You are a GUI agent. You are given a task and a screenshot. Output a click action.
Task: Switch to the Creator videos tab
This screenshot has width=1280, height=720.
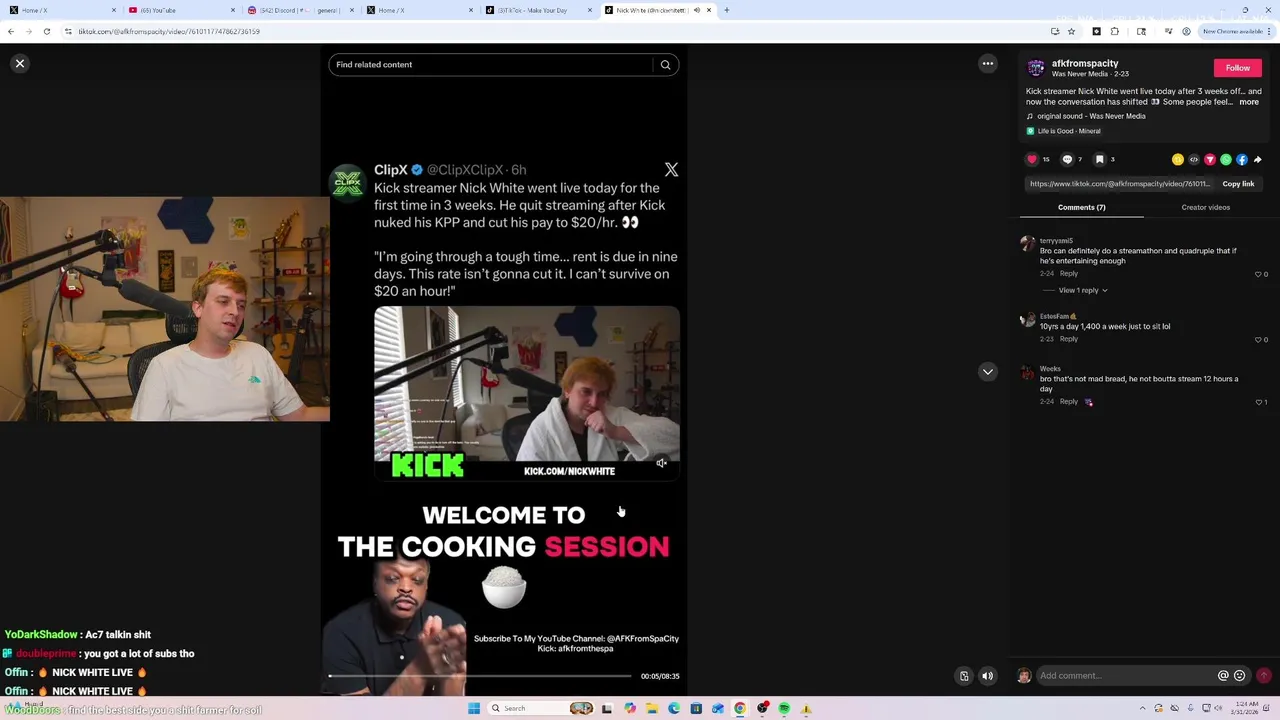pos(1206,207)
